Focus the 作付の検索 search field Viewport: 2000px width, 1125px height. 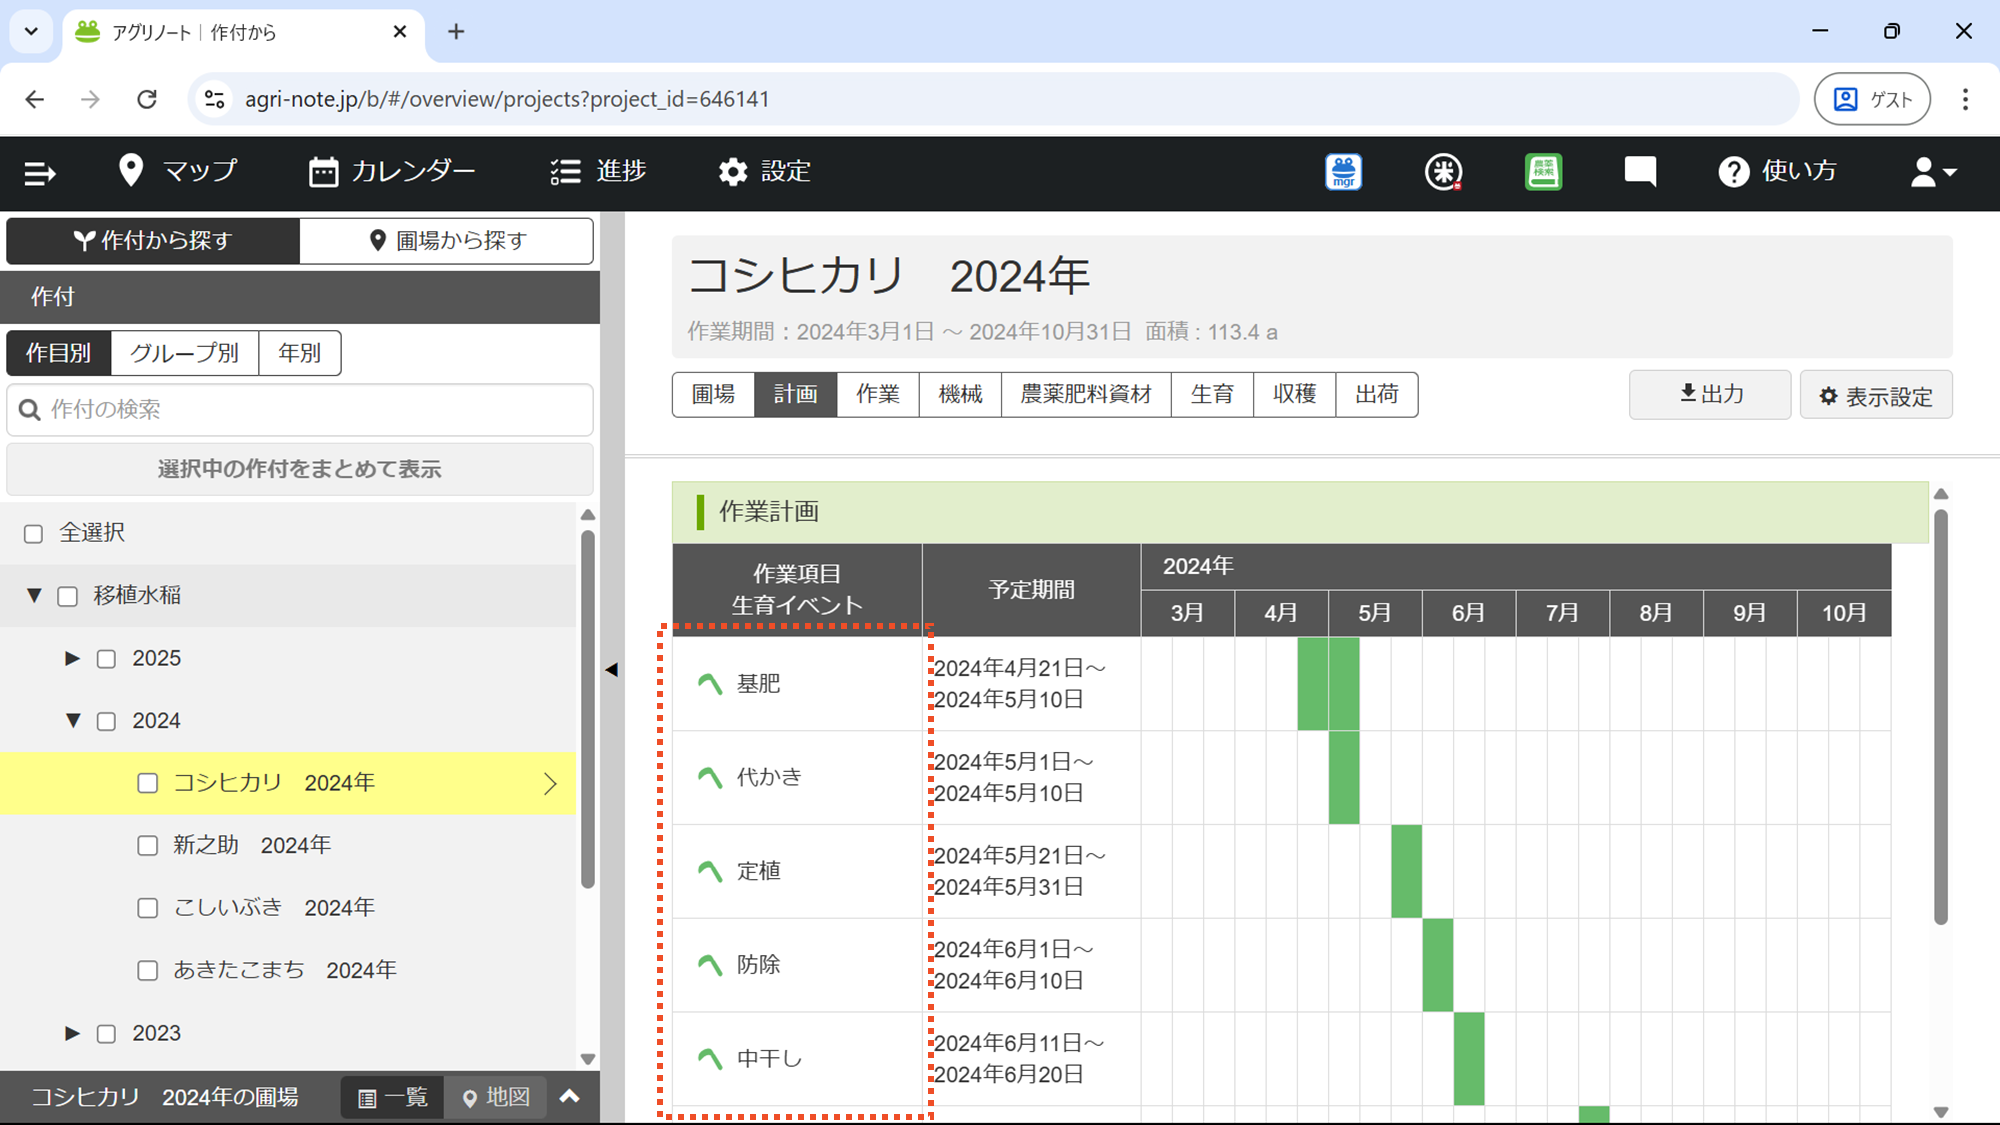(x=300, y=409)
